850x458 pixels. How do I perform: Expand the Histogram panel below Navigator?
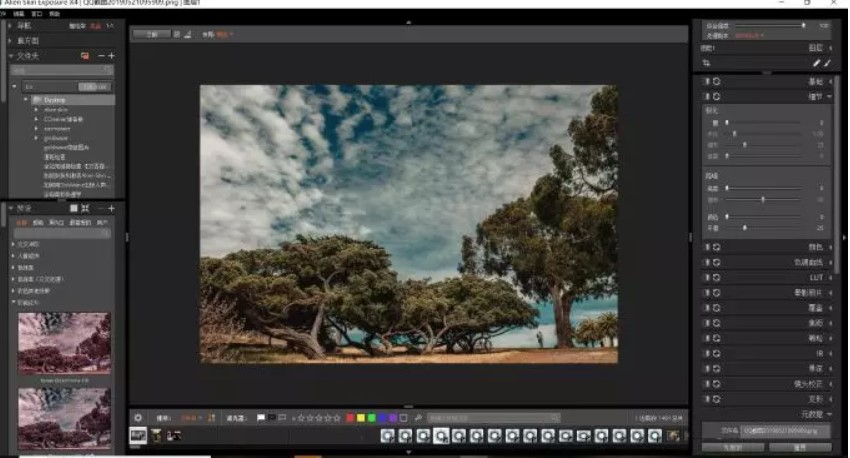pos(11,41)
